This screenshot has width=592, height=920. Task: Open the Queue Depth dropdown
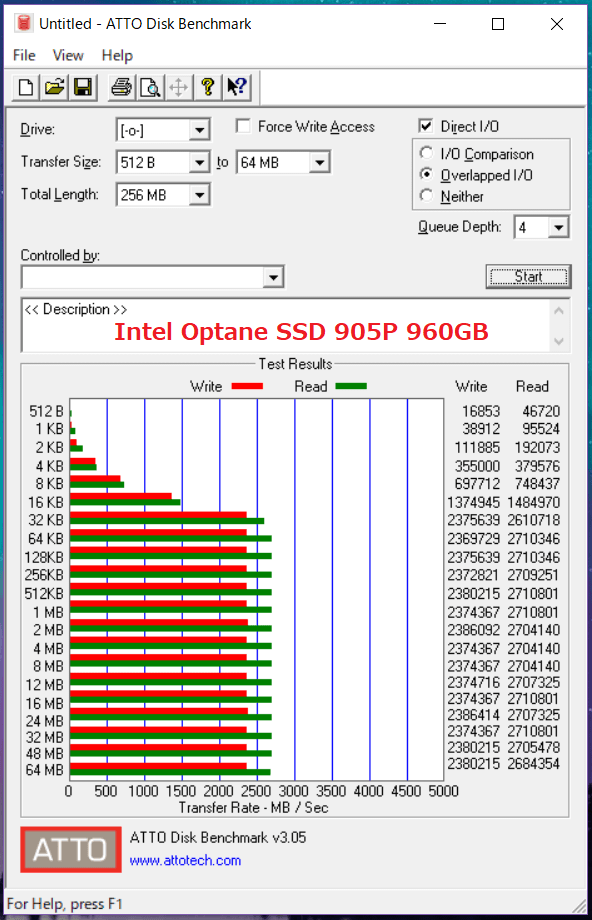click(x=559, y=227)
